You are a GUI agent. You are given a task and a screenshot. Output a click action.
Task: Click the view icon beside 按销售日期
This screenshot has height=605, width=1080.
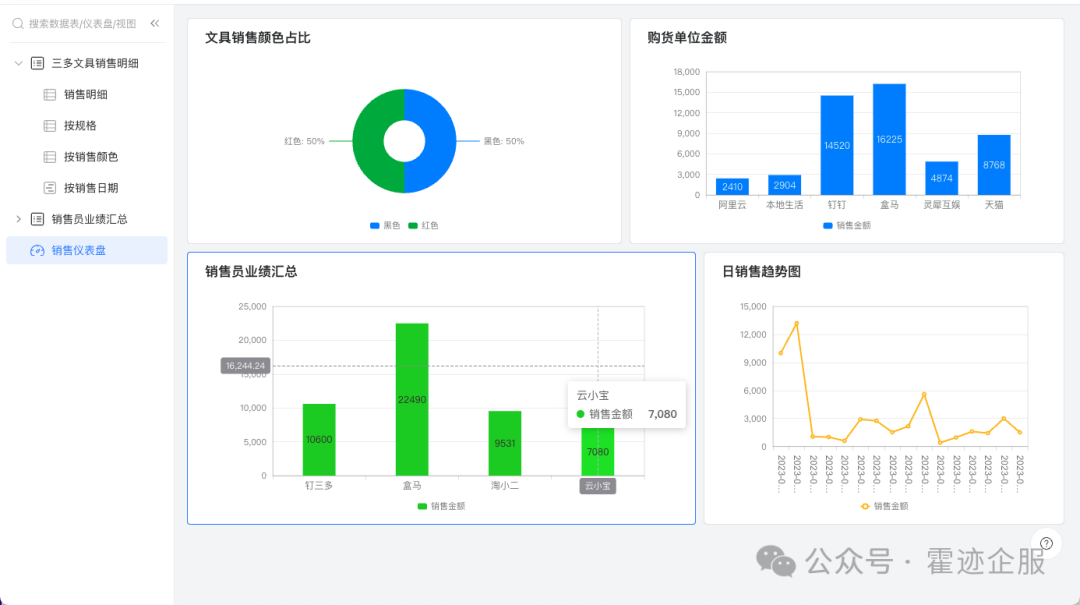click(50, 188)
